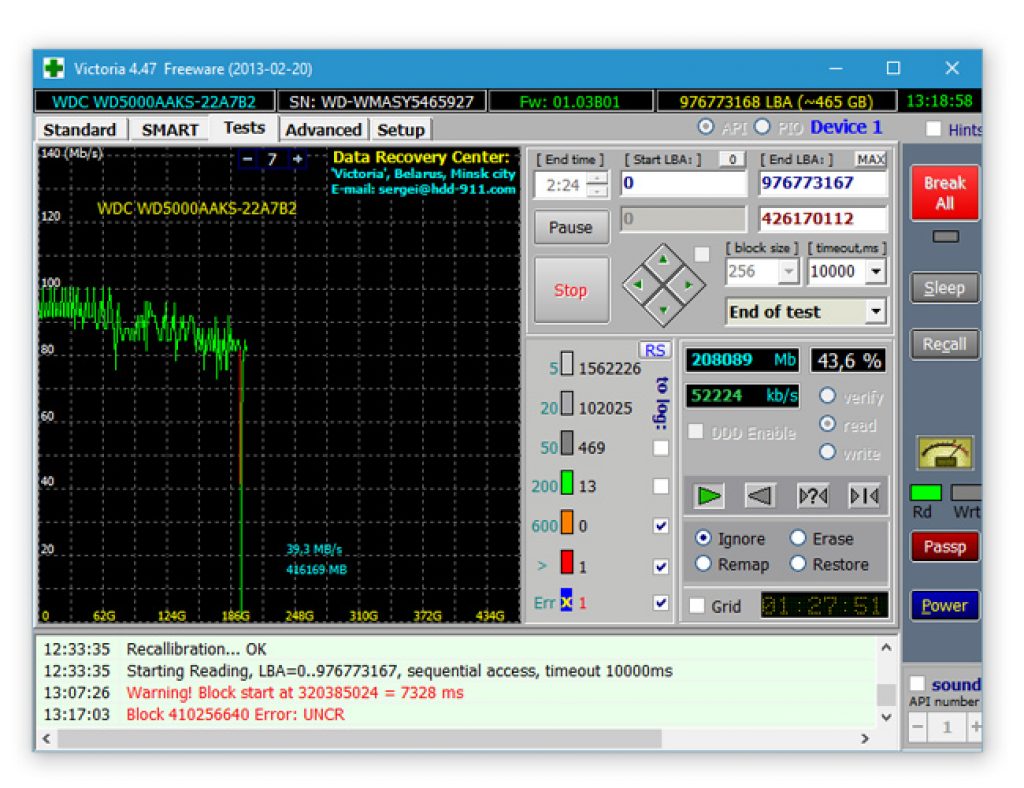1024x788 pixels.
Task: Click the minus zoom button on graph
Action: pos(248,159)
